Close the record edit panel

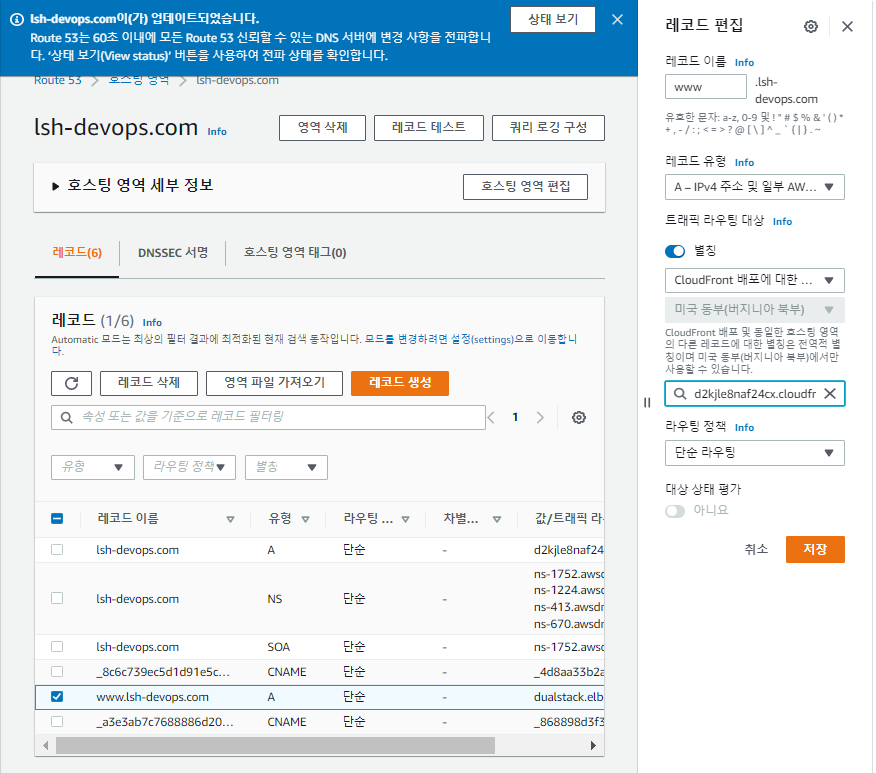pos(847,26)
